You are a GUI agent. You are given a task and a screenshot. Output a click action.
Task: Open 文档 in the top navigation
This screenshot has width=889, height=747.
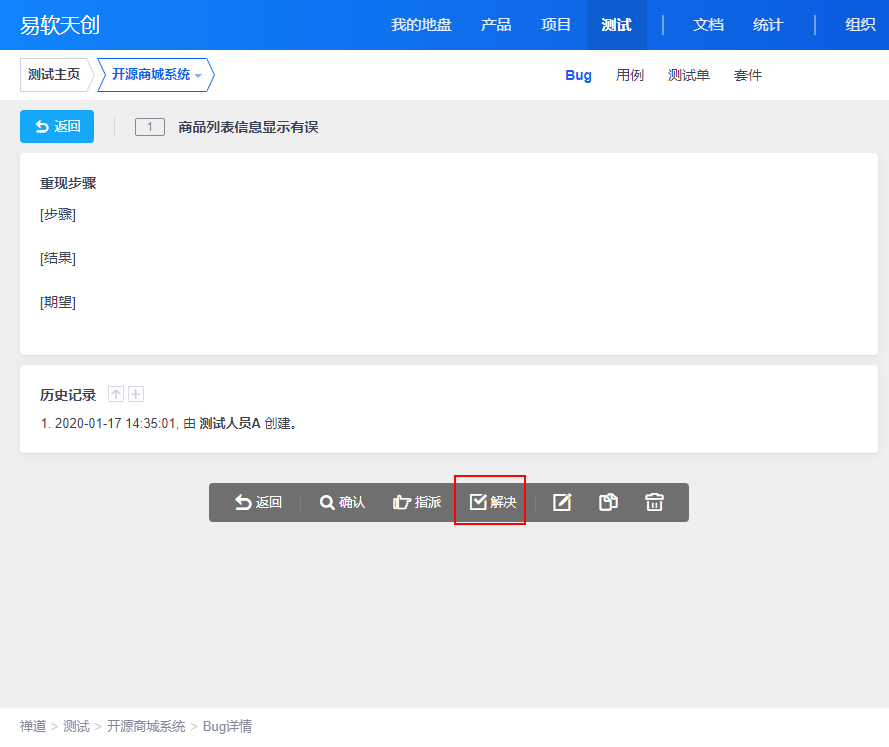point(708,25)
